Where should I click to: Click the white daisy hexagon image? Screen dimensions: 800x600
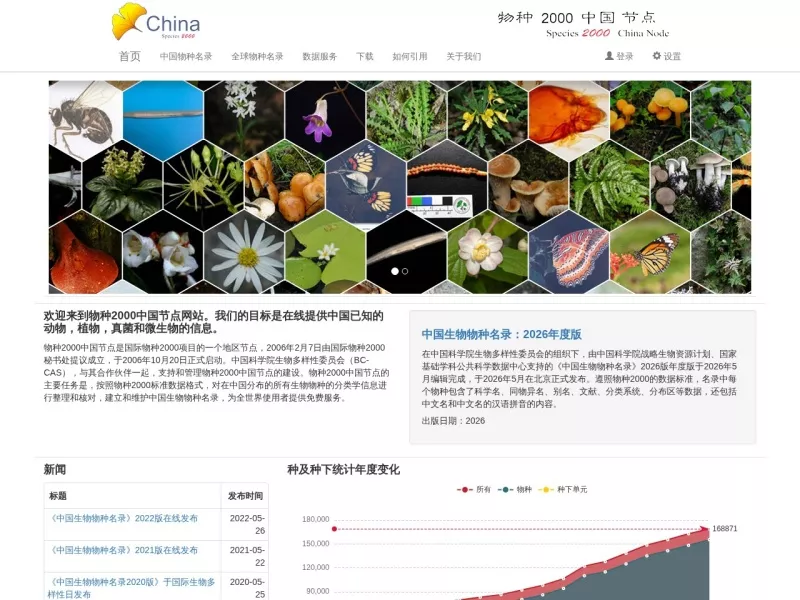tap(244, 254)
